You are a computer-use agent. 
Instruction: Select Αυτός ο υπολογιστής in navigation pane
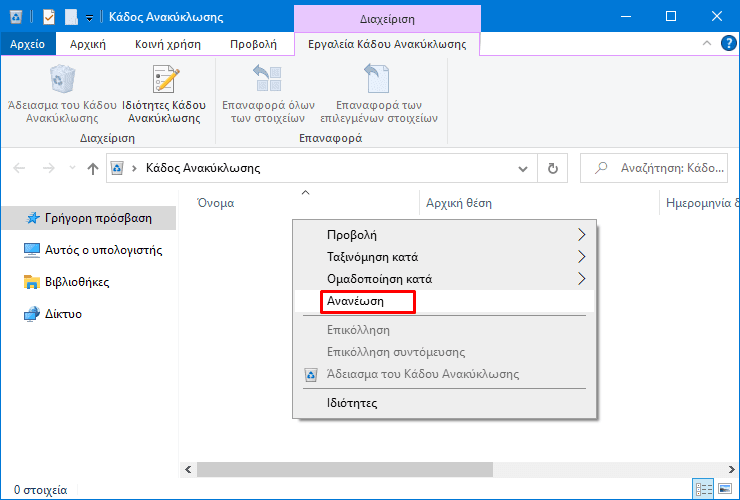(93, 250)
